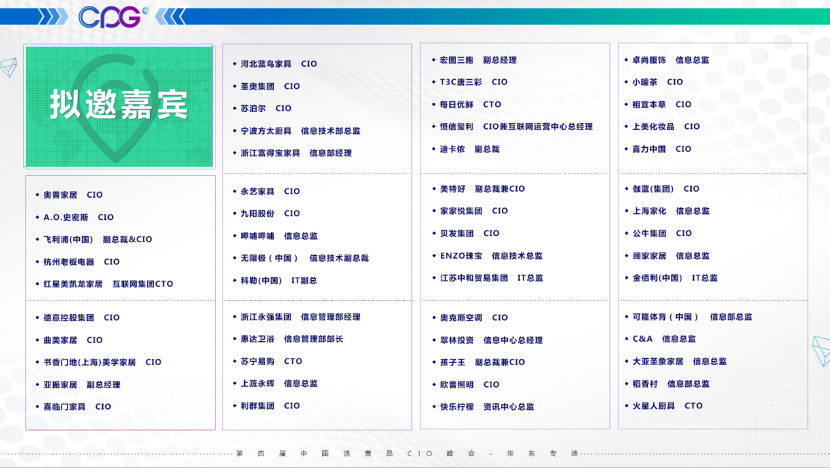Image resolution: width=830 pixels, height=468 pixels.
Task: Select 浙江永强集团 信息管理部经理 entry
Action: tap(300, 317)
